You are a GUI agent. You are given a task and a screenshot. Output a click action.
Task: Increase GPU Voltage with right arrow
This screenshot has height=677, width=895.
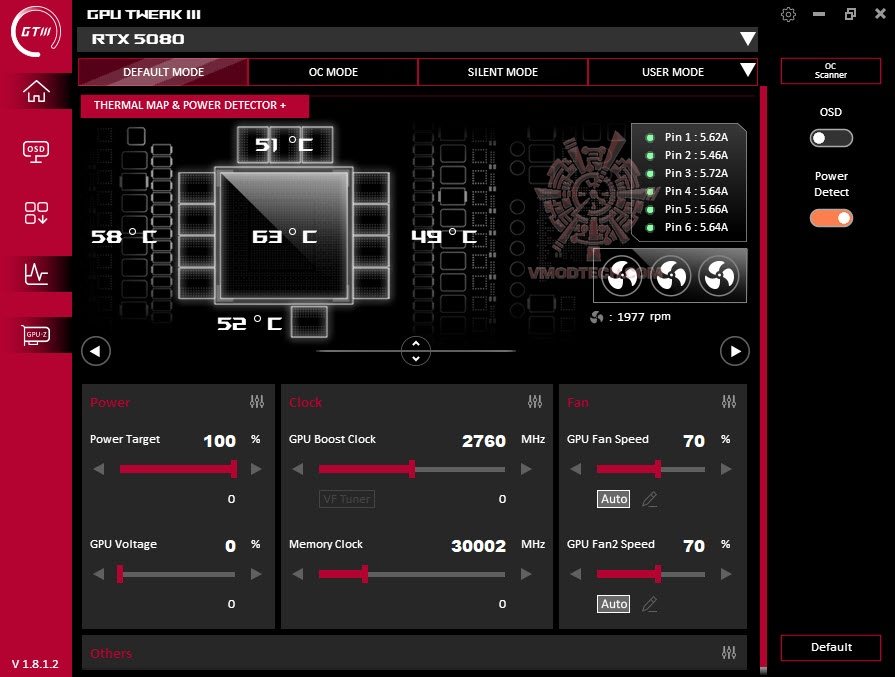[x=256, y=574]
